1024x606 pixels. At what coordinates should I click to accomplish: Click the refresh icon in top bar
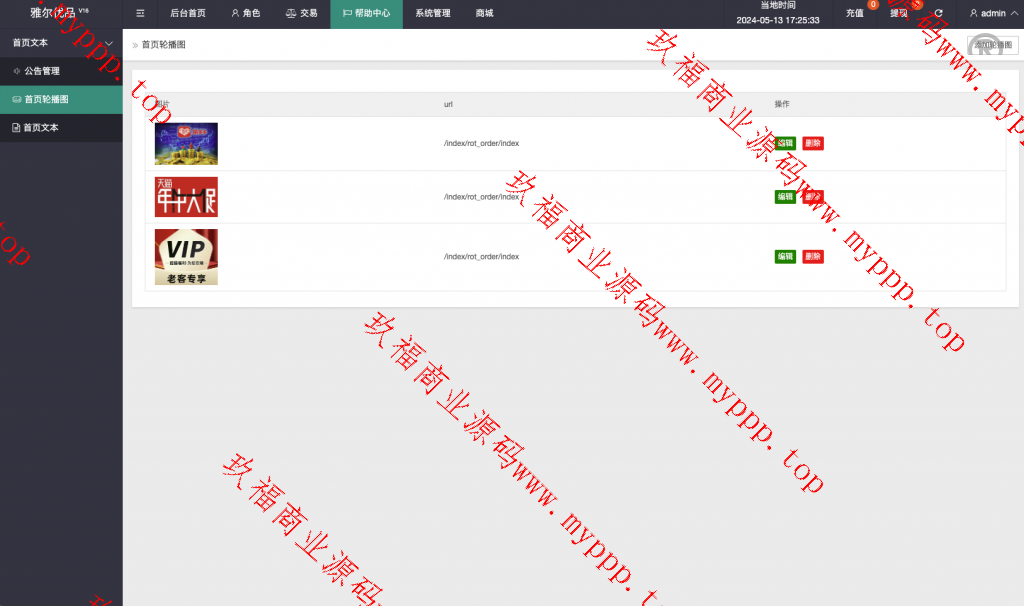tap(938, 14)
